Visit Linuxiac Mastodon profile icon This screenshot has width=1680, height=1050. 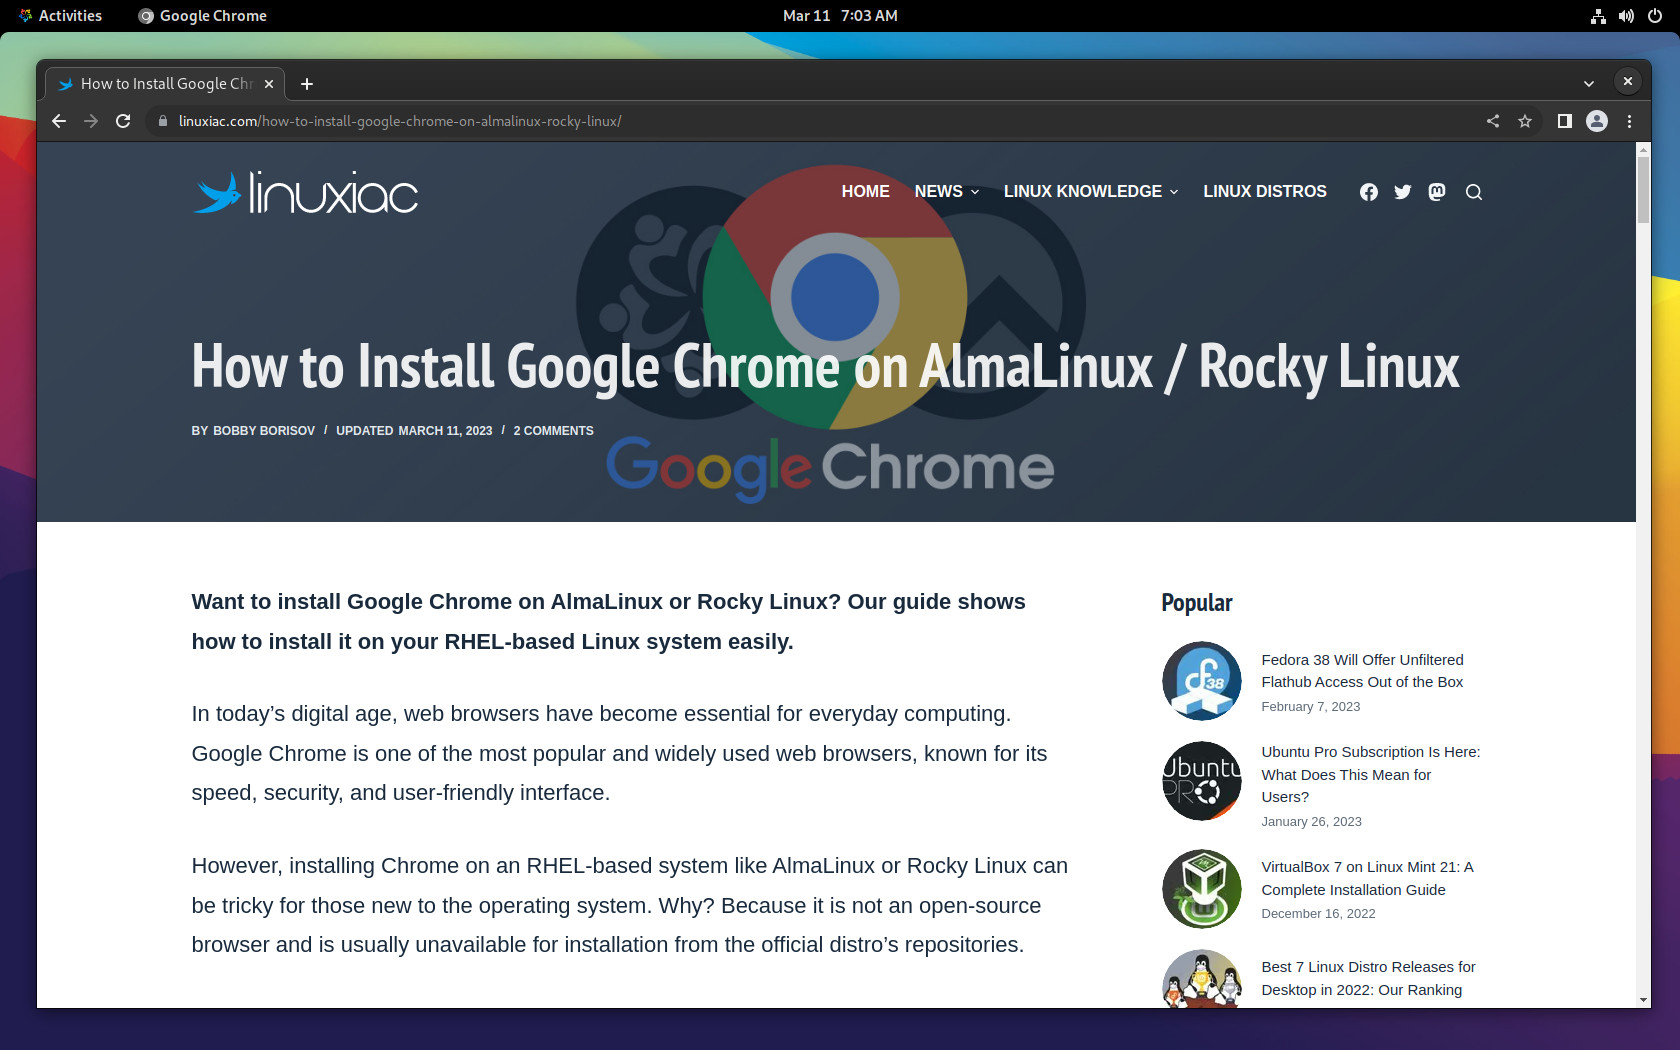[x=1437, y=192]
